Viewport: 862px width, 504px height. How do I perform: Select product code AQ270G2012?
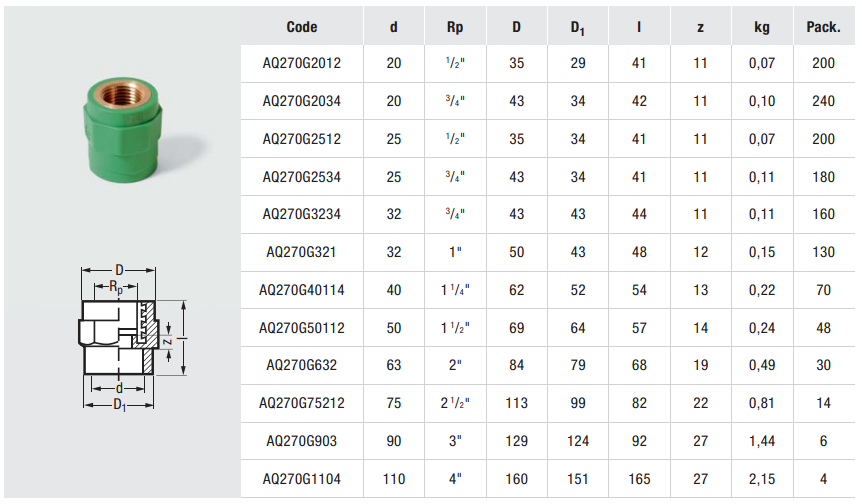tap(302, 64)
